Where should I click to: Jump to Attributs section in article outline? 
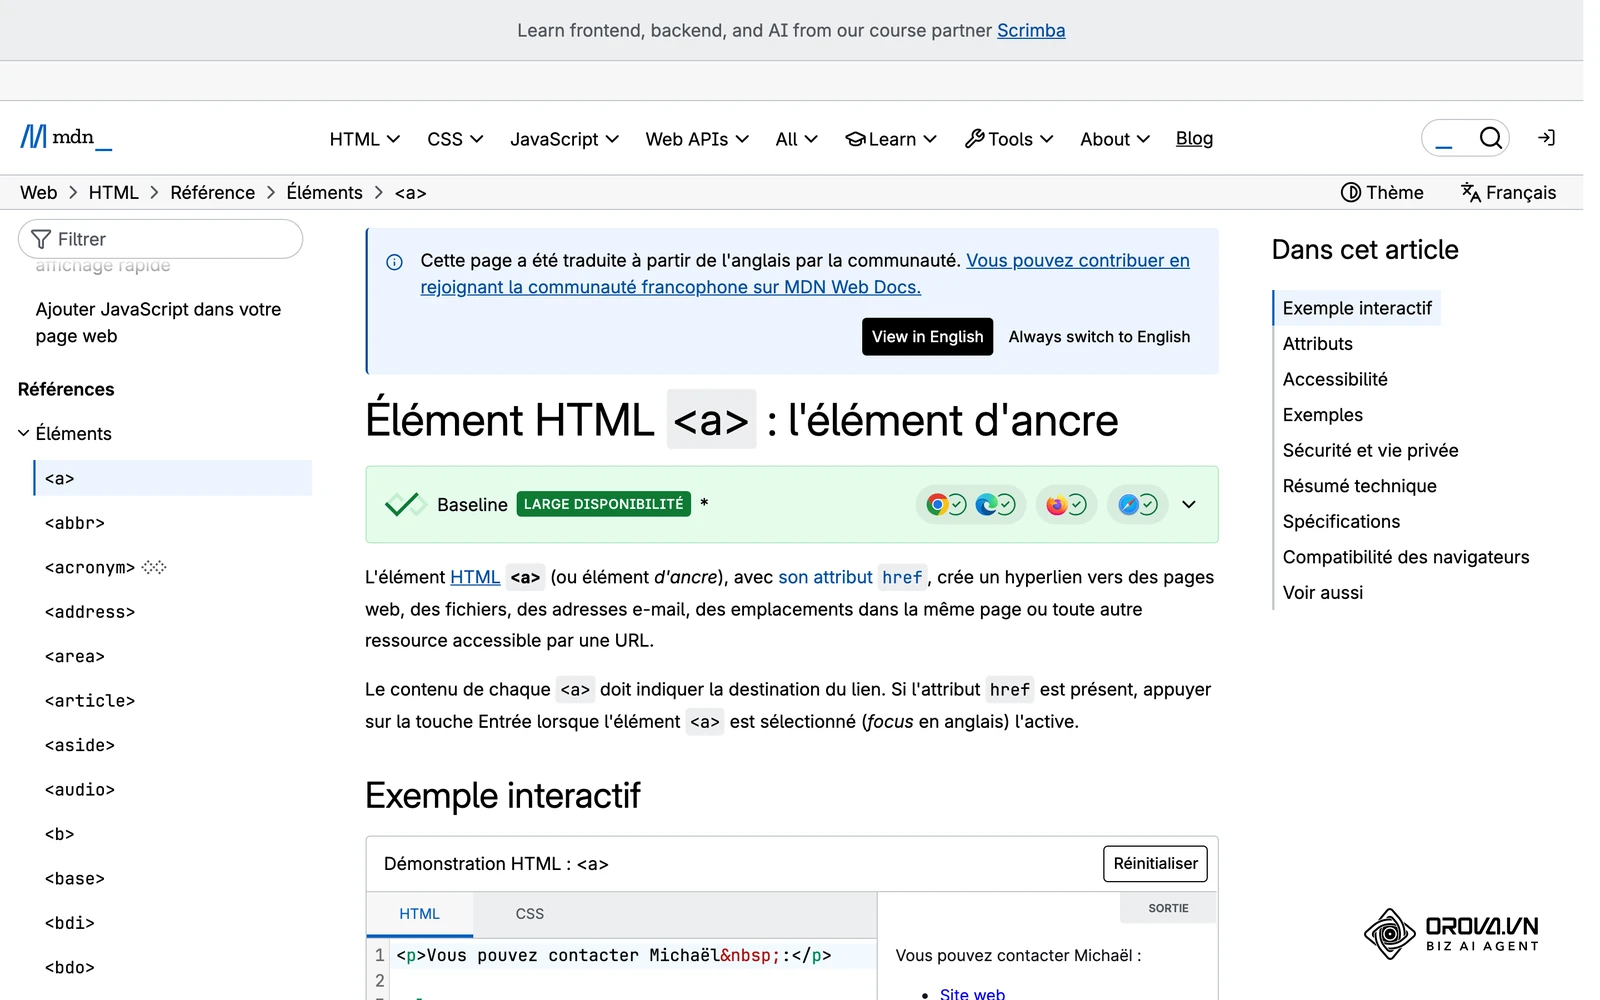[x=1317, y=344]
